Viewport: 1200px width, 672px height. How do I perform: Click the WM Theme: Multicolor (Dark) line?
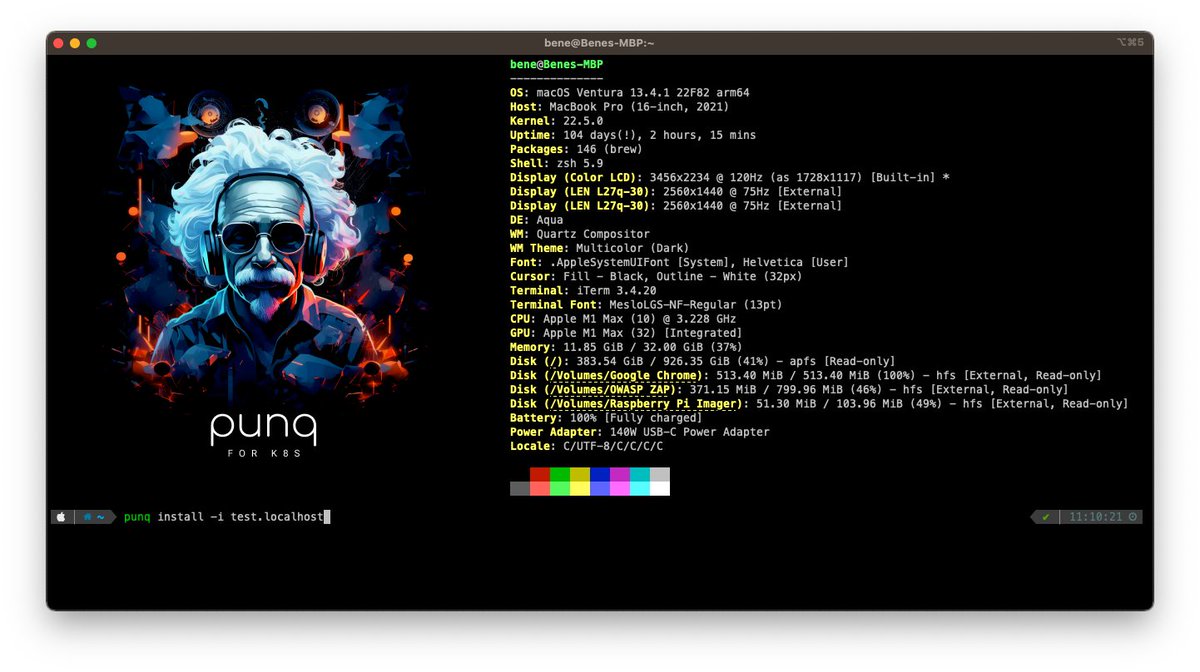click(600, 247)
